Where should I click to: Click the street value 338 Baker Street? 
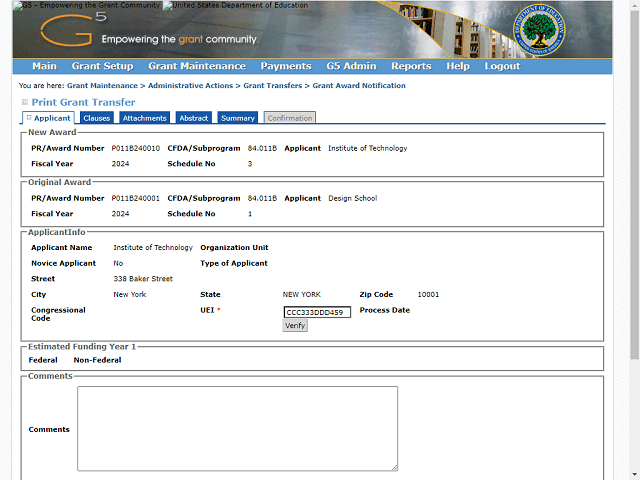click(x=143, y=279)
